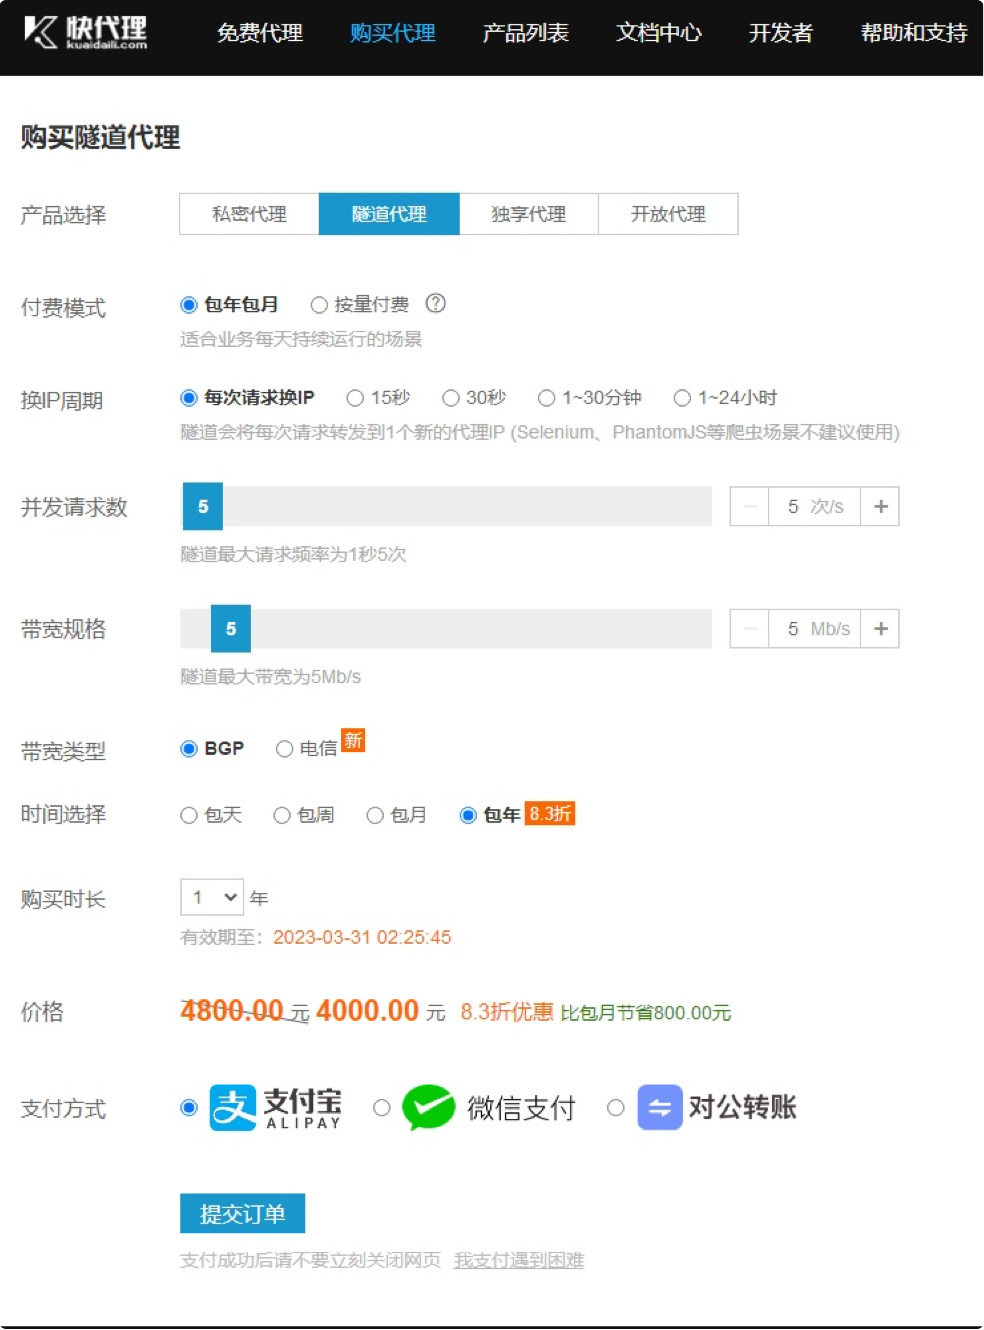Click the 比包月节省800.00元 savings text
The image size is (984, 1330).
646,1013
